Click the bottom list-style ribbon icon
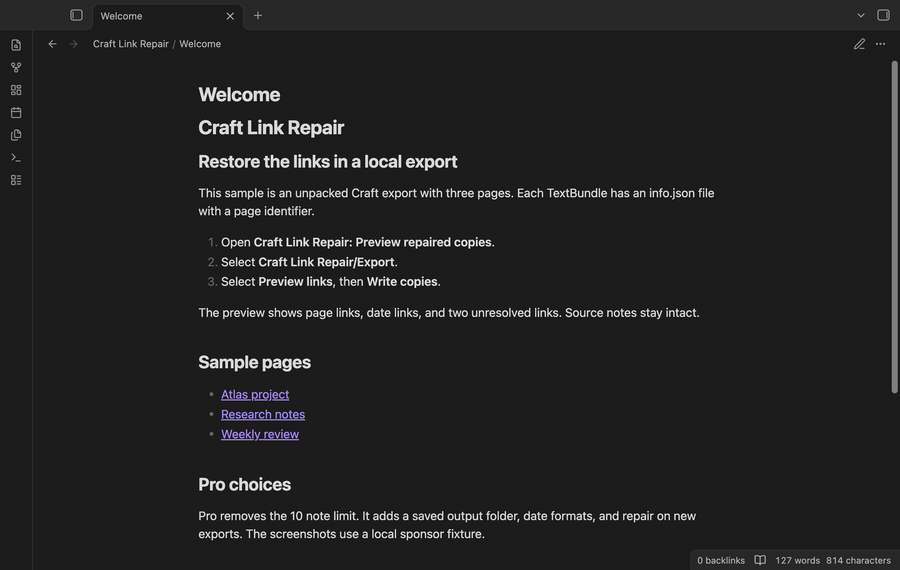The image size is (900, 570). click(16, 180)
